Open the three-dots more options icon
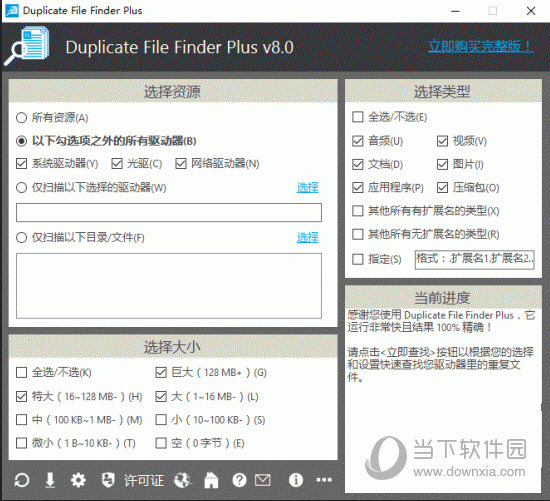The height and width of the screenshot is (501, 550). pos(324,480)
